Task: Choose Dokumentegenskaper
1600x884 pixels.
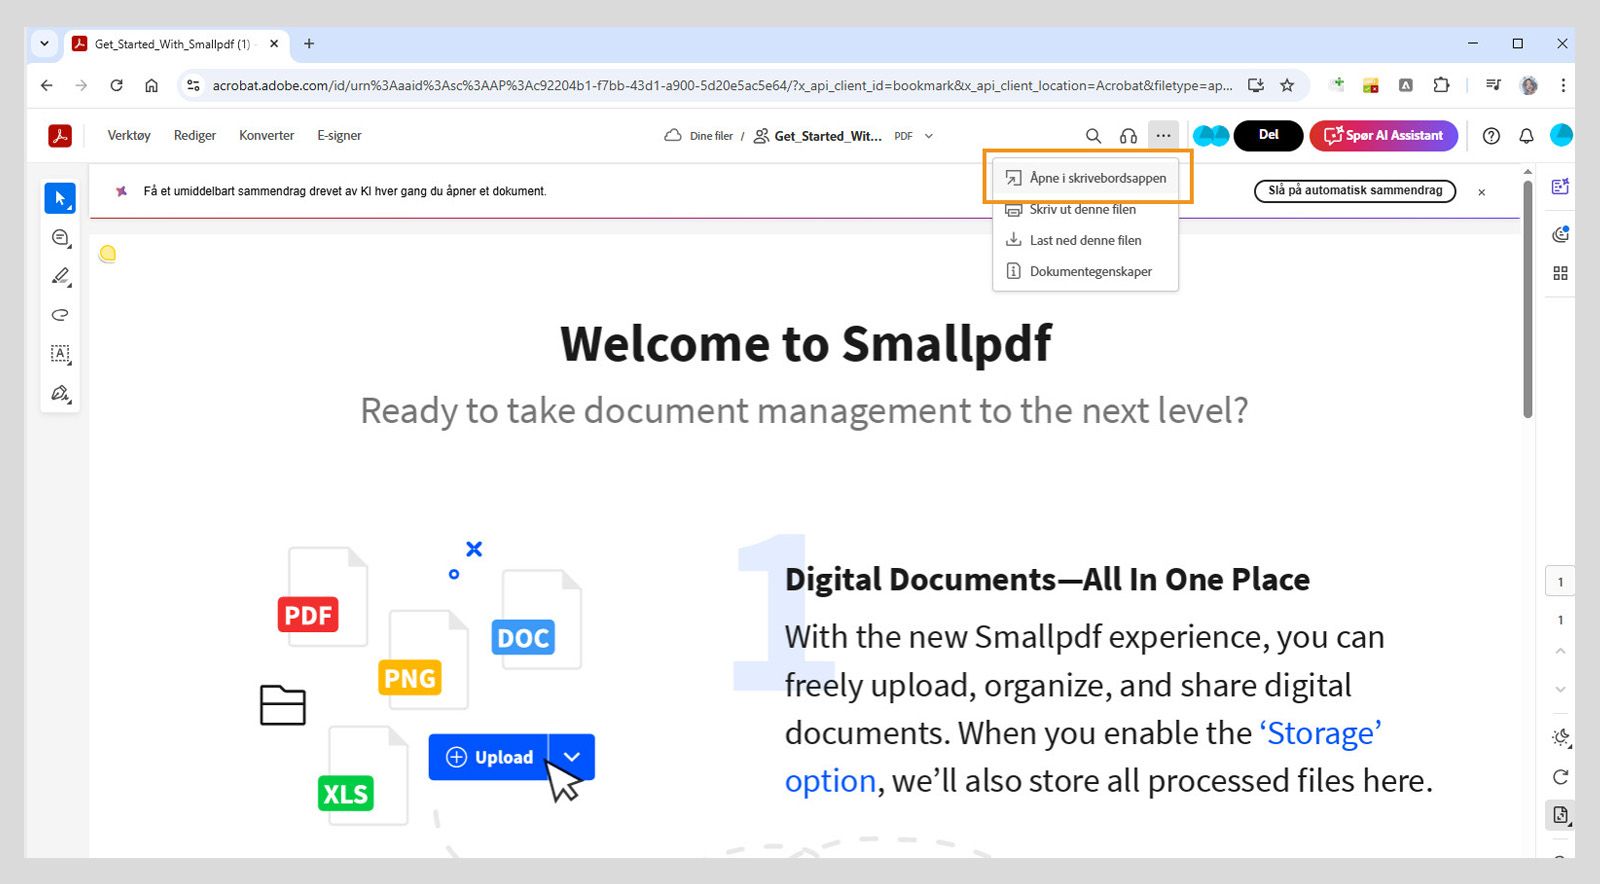Action: coord(1086,271)
